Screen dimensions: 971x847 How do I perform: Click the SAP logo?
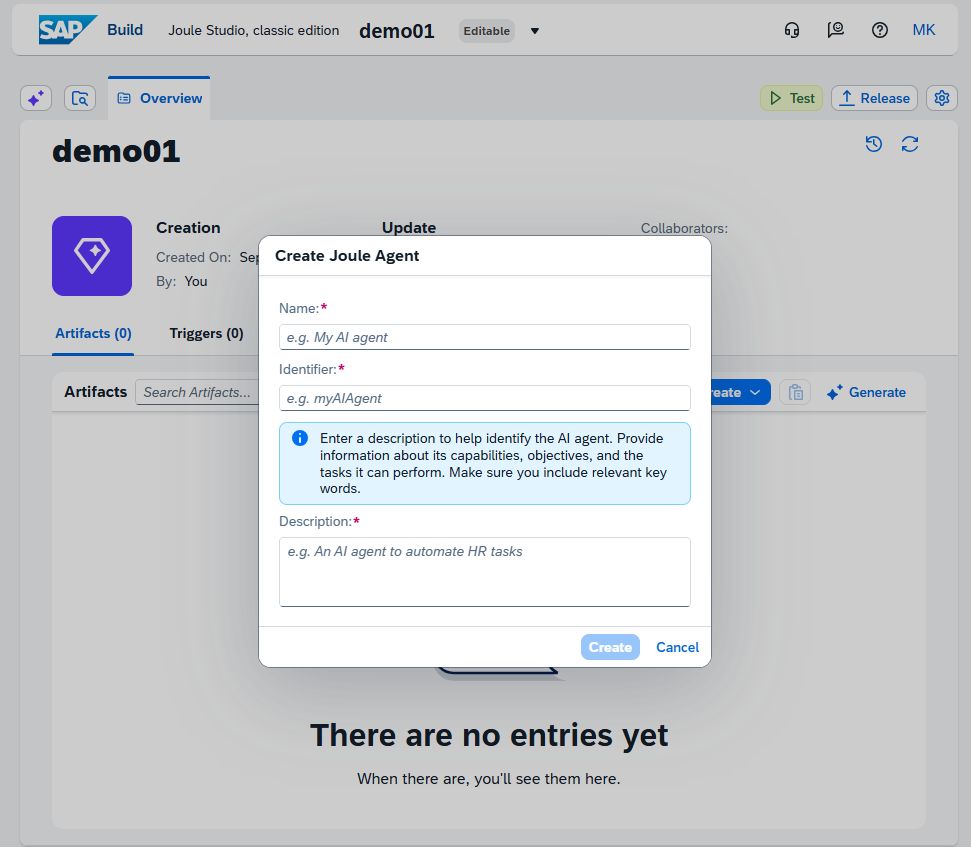[67, 30]
